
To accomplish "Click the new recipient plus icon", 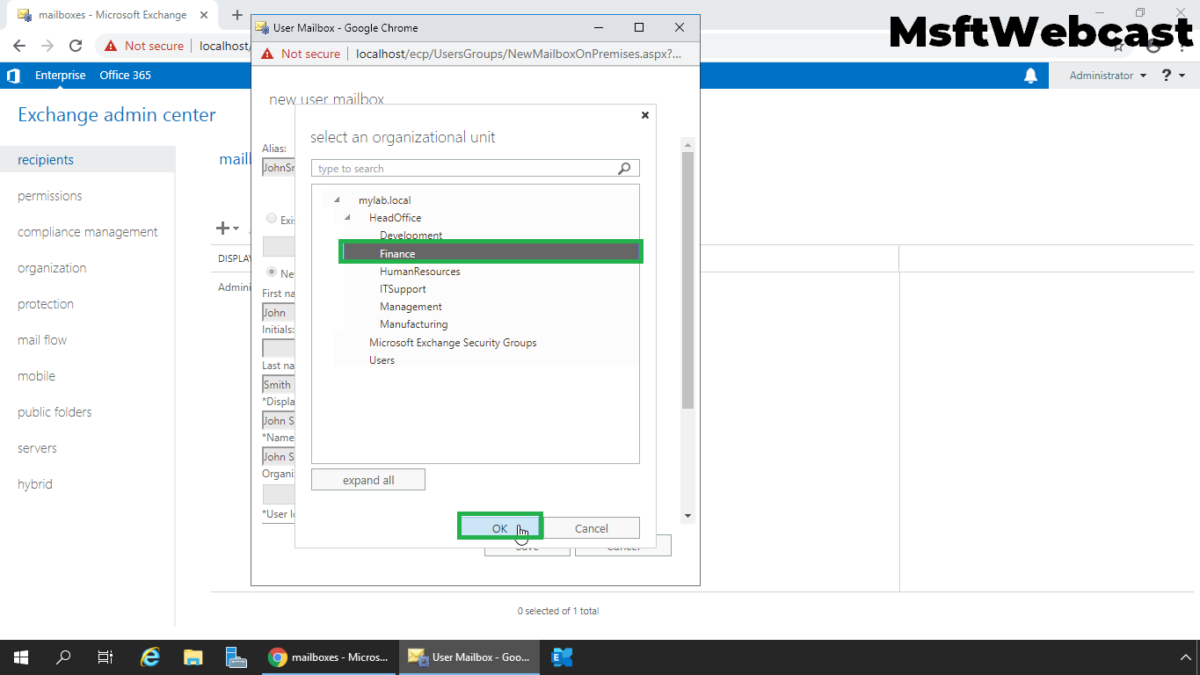I will click(222, 227).
